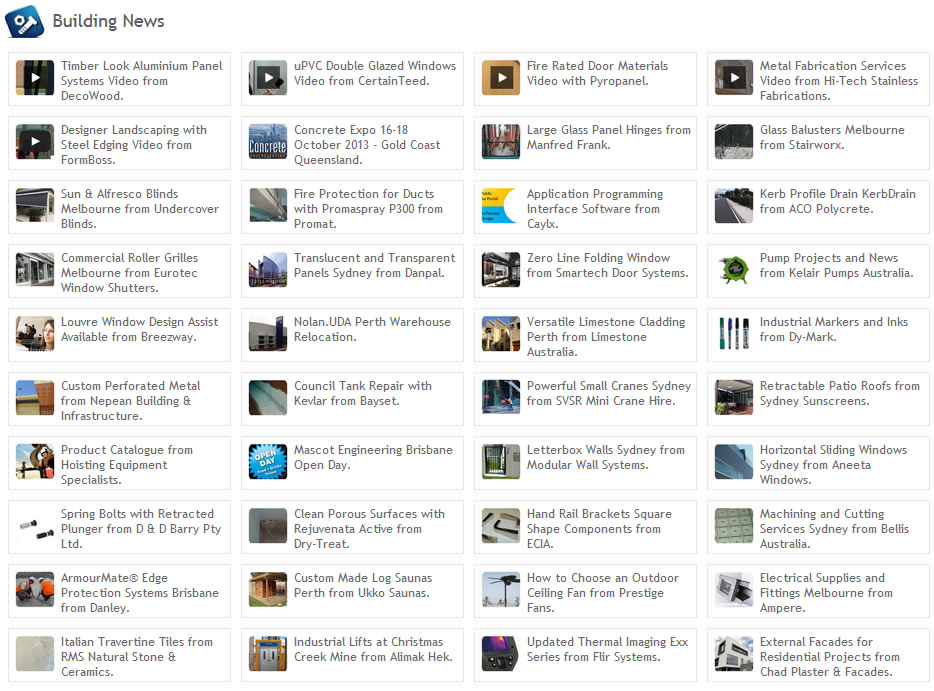The image size is (934, 691).
Task: Follow the Fire Rated Door Materials Pyropanel link
Action: click(597, 73)
